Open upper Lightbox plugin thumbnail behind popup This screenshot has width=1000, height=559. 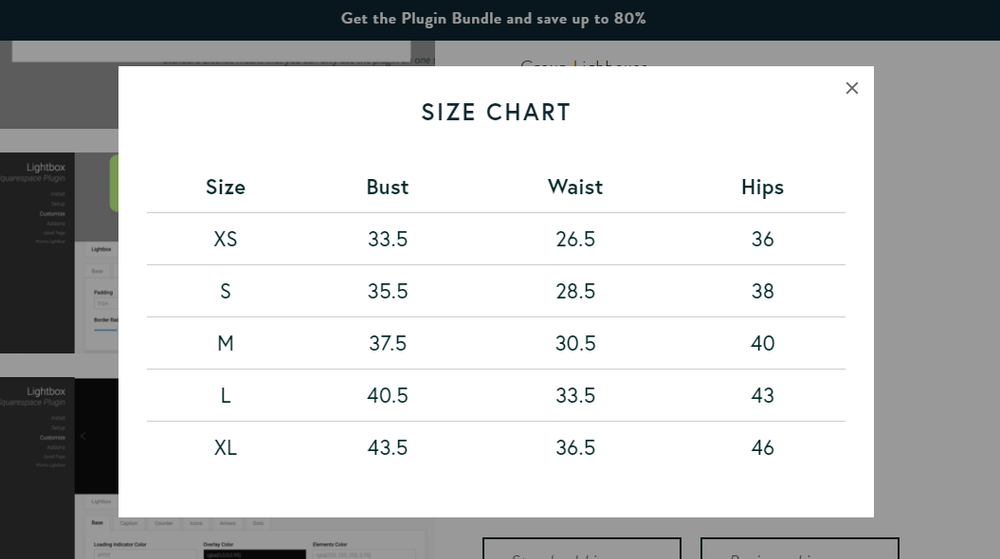tap(59, 252)
